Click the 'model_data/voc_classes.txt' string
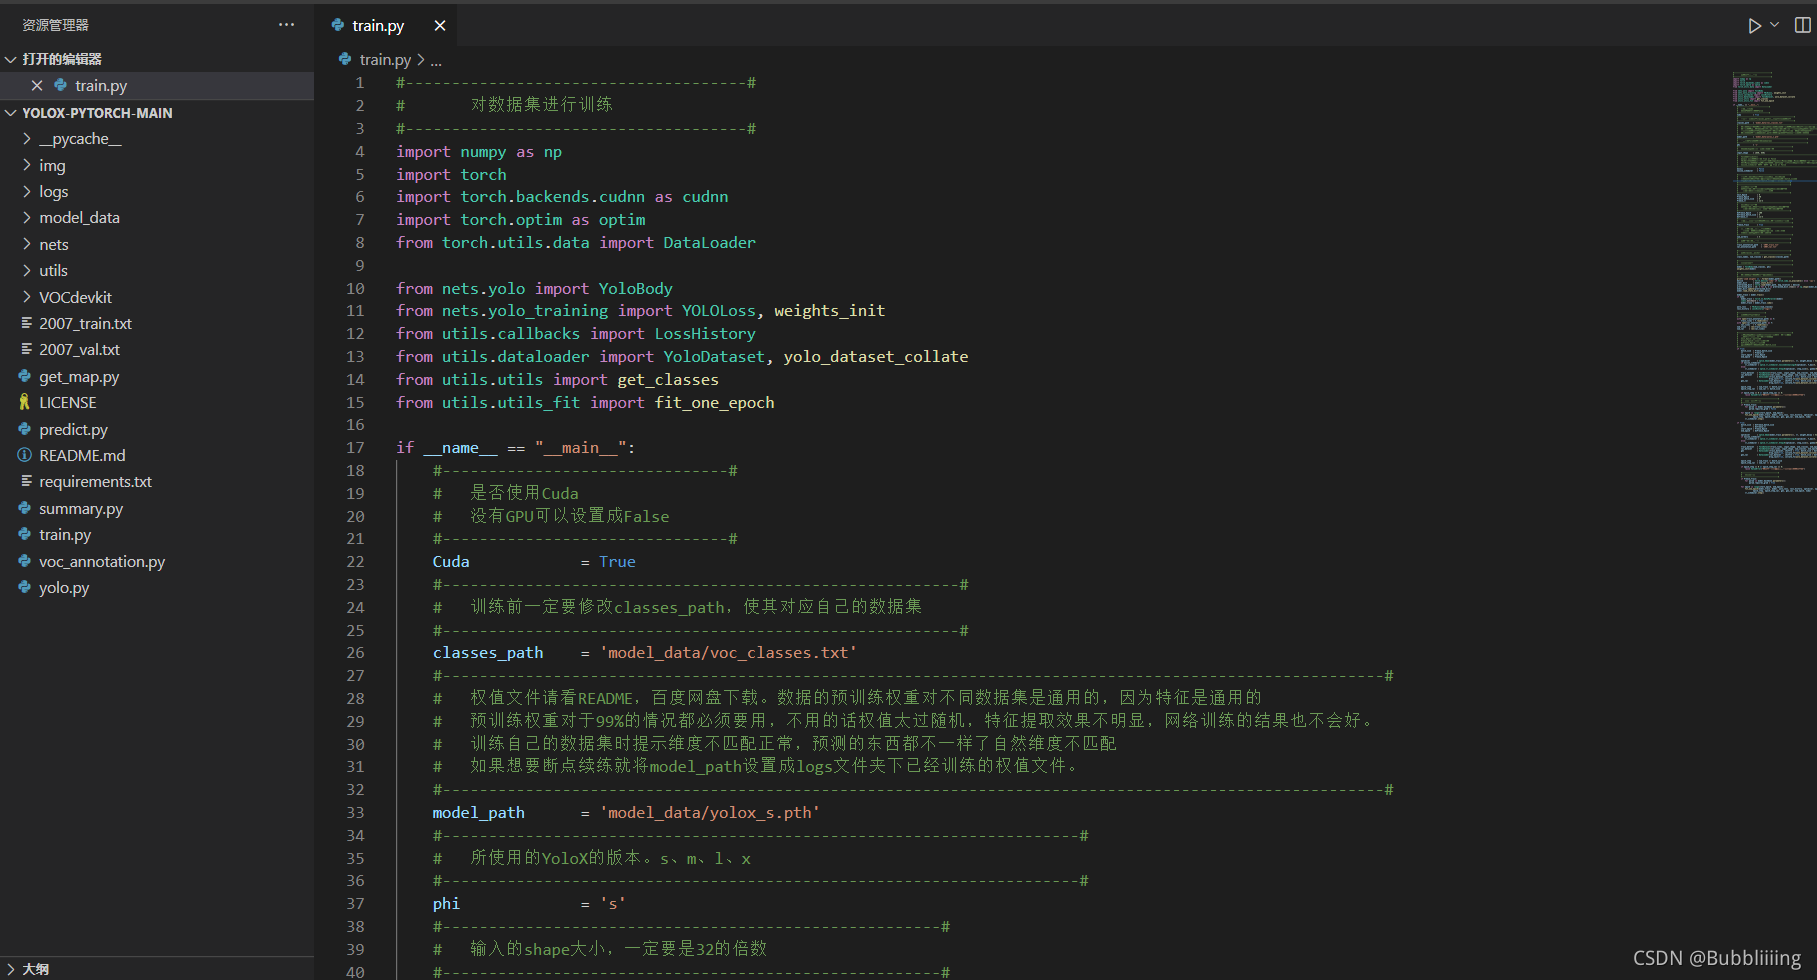The height and width of the screenshot is (980, 1817). [728, 653]
